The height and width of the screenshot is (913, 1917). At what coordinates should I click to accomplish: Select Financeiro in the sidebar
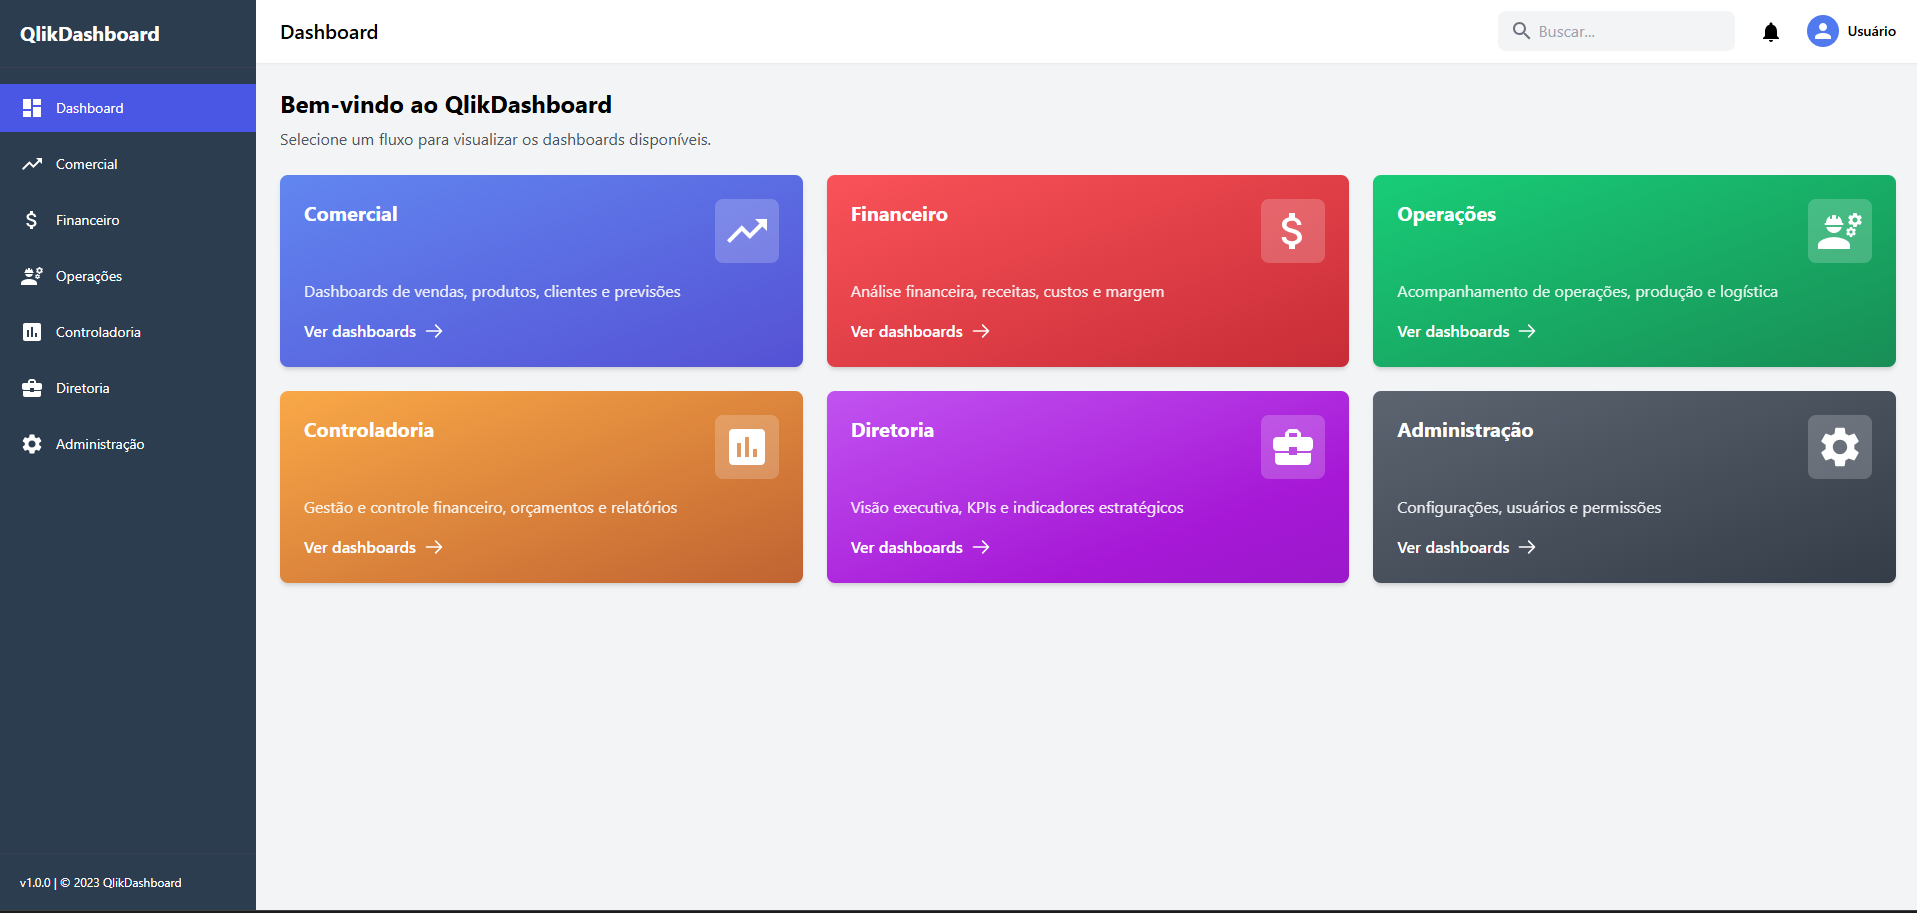click(88, 220)
